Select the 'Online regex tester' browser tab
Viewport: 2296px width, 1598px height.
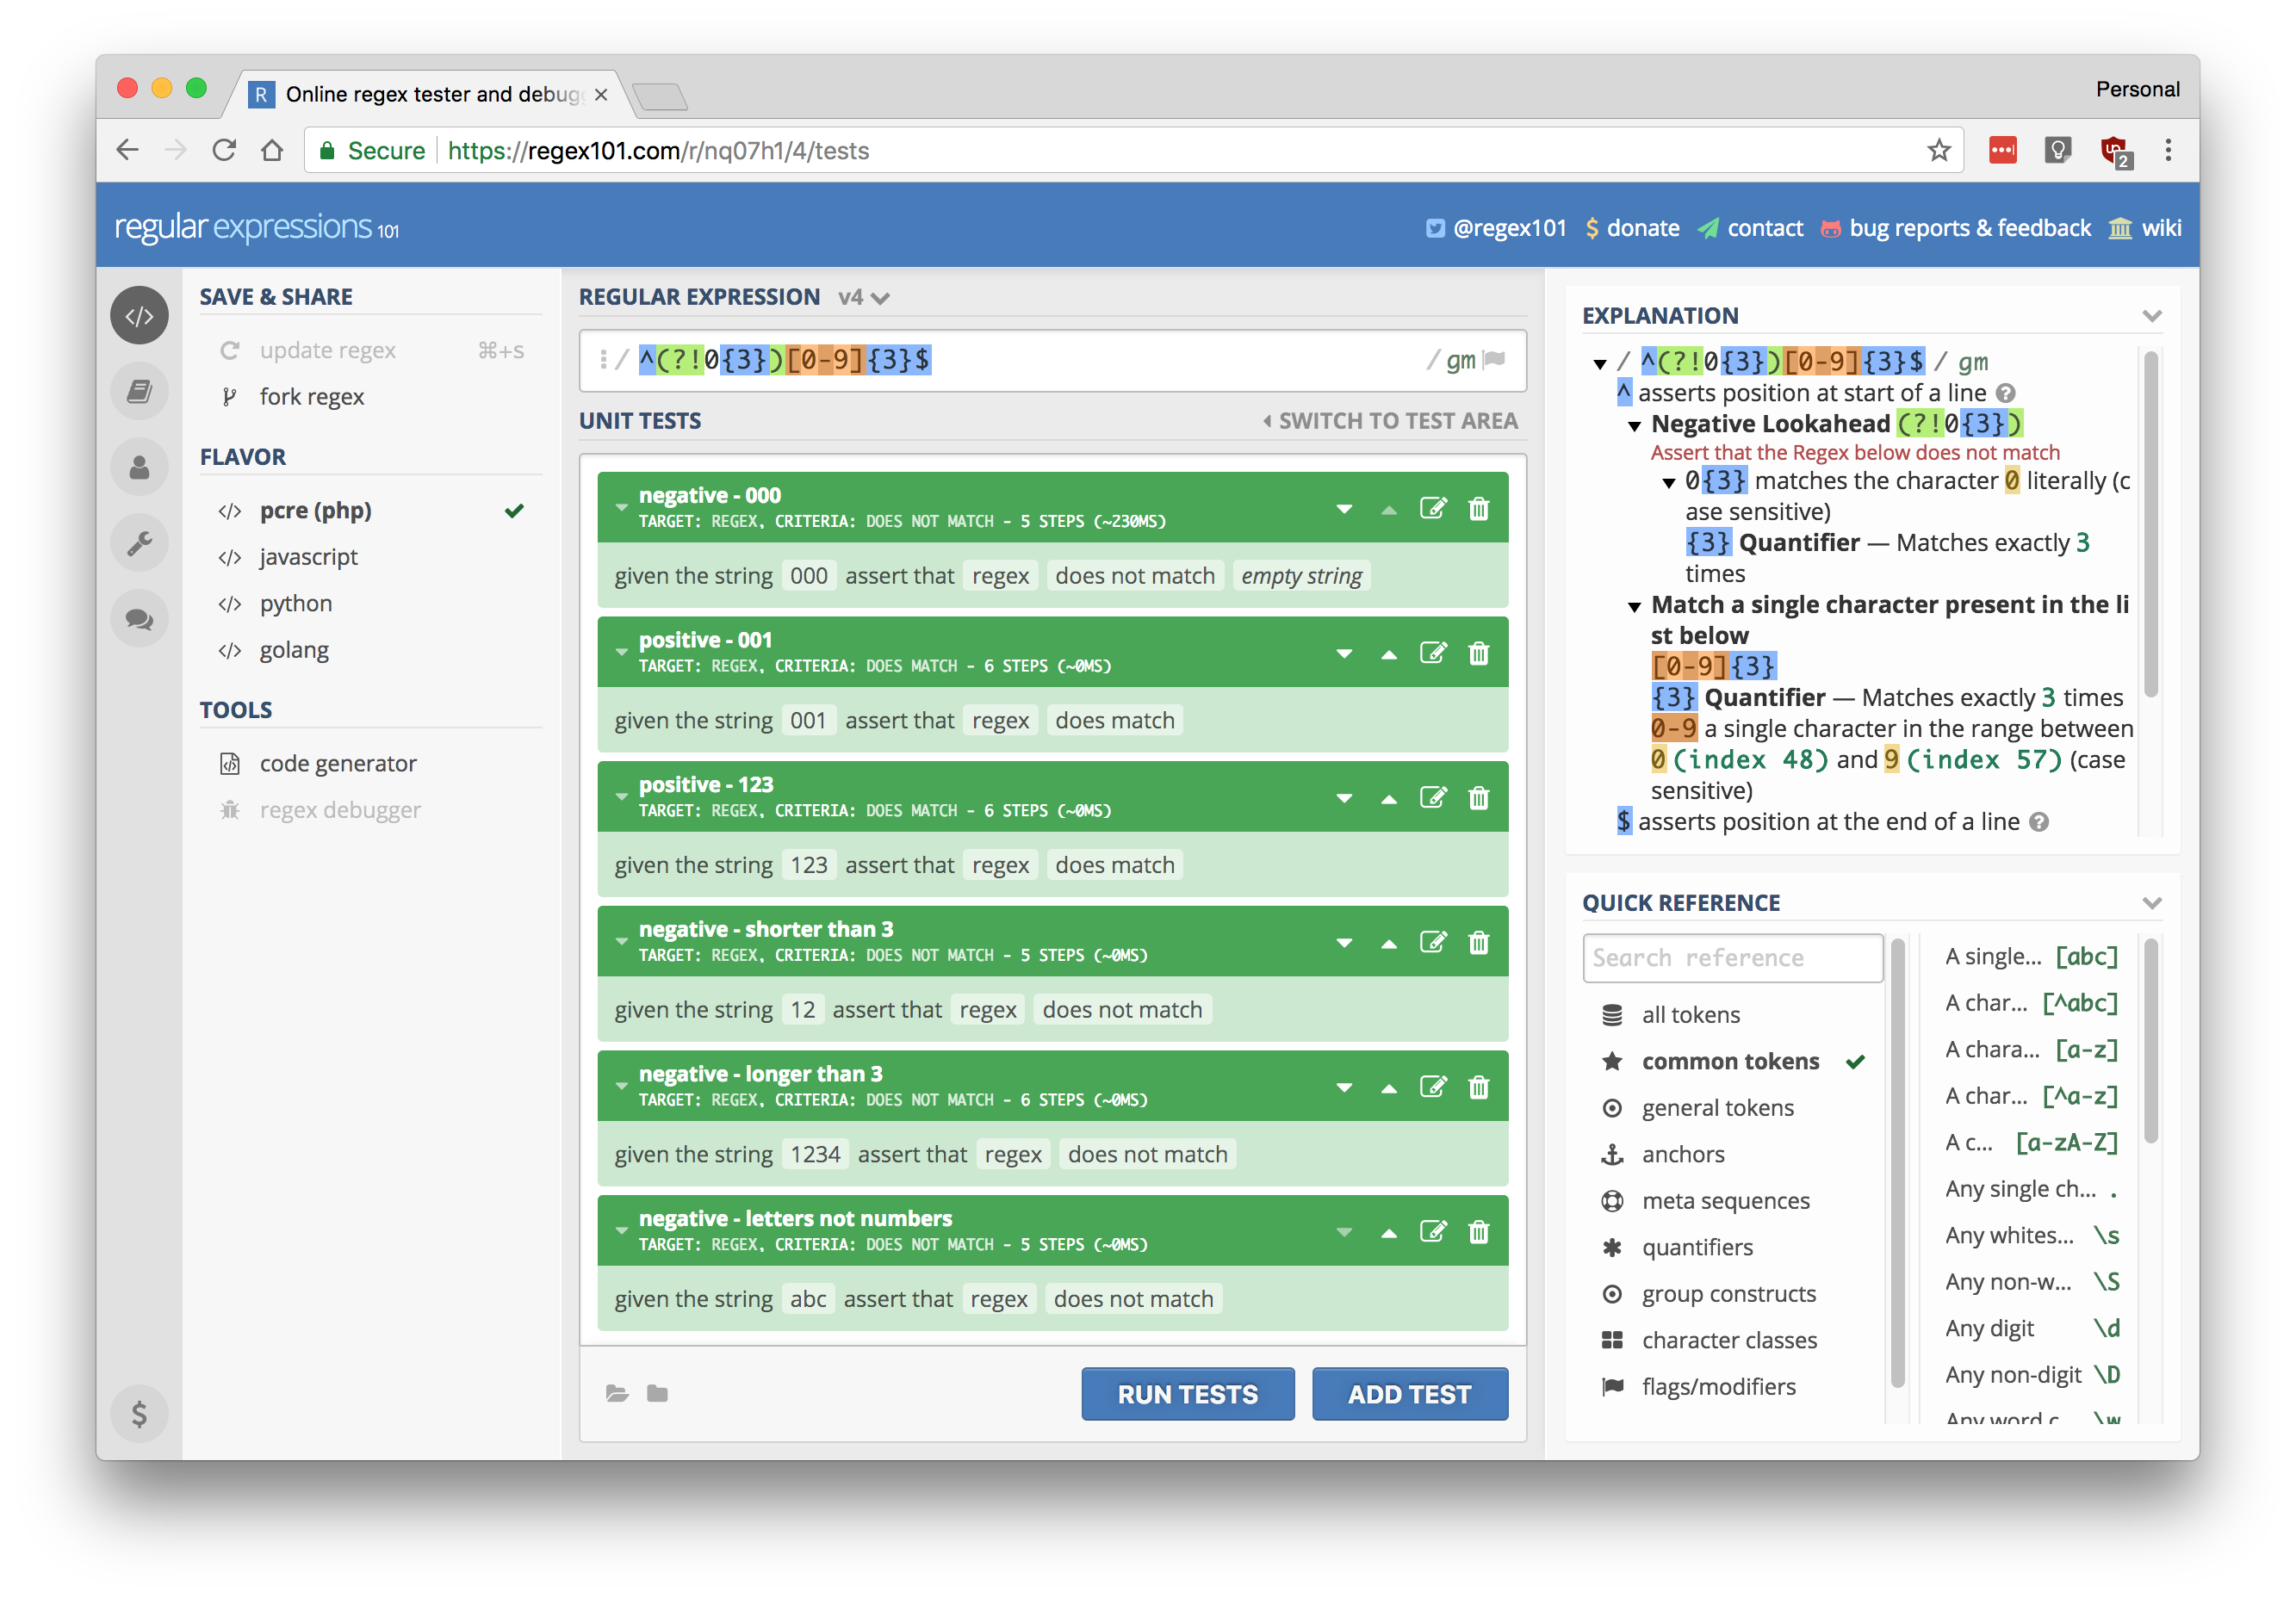(x=430, y=94)
